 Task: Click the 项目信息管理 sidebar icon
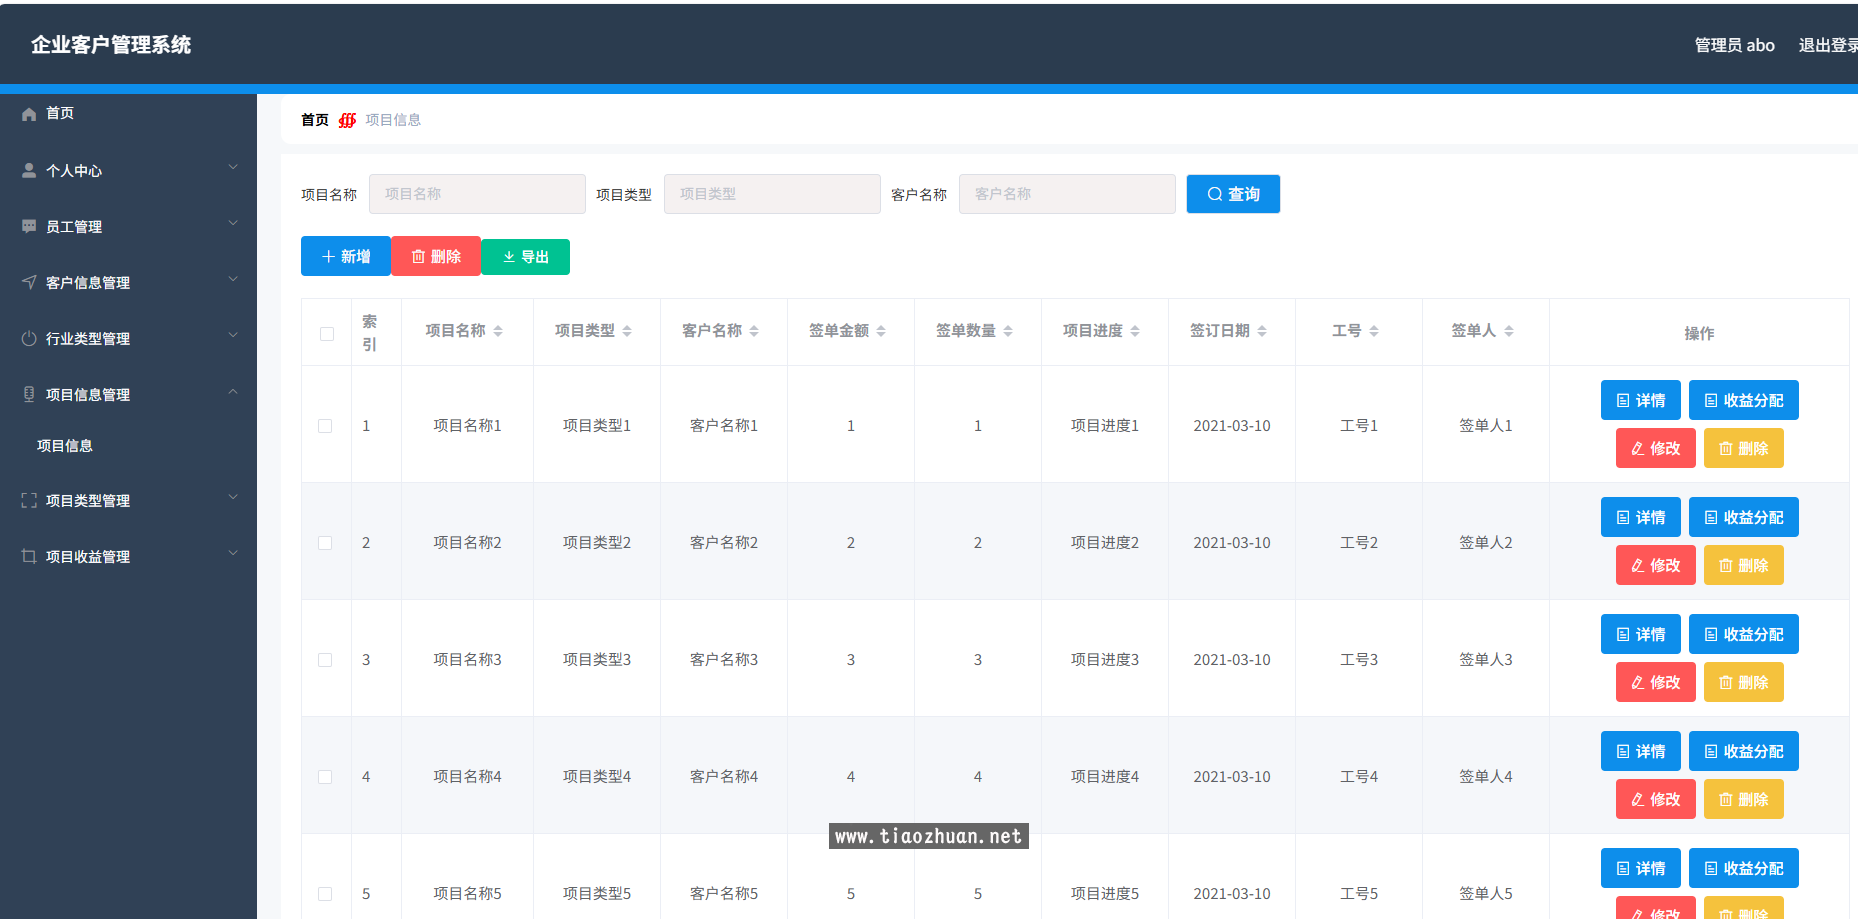[29, 394]
